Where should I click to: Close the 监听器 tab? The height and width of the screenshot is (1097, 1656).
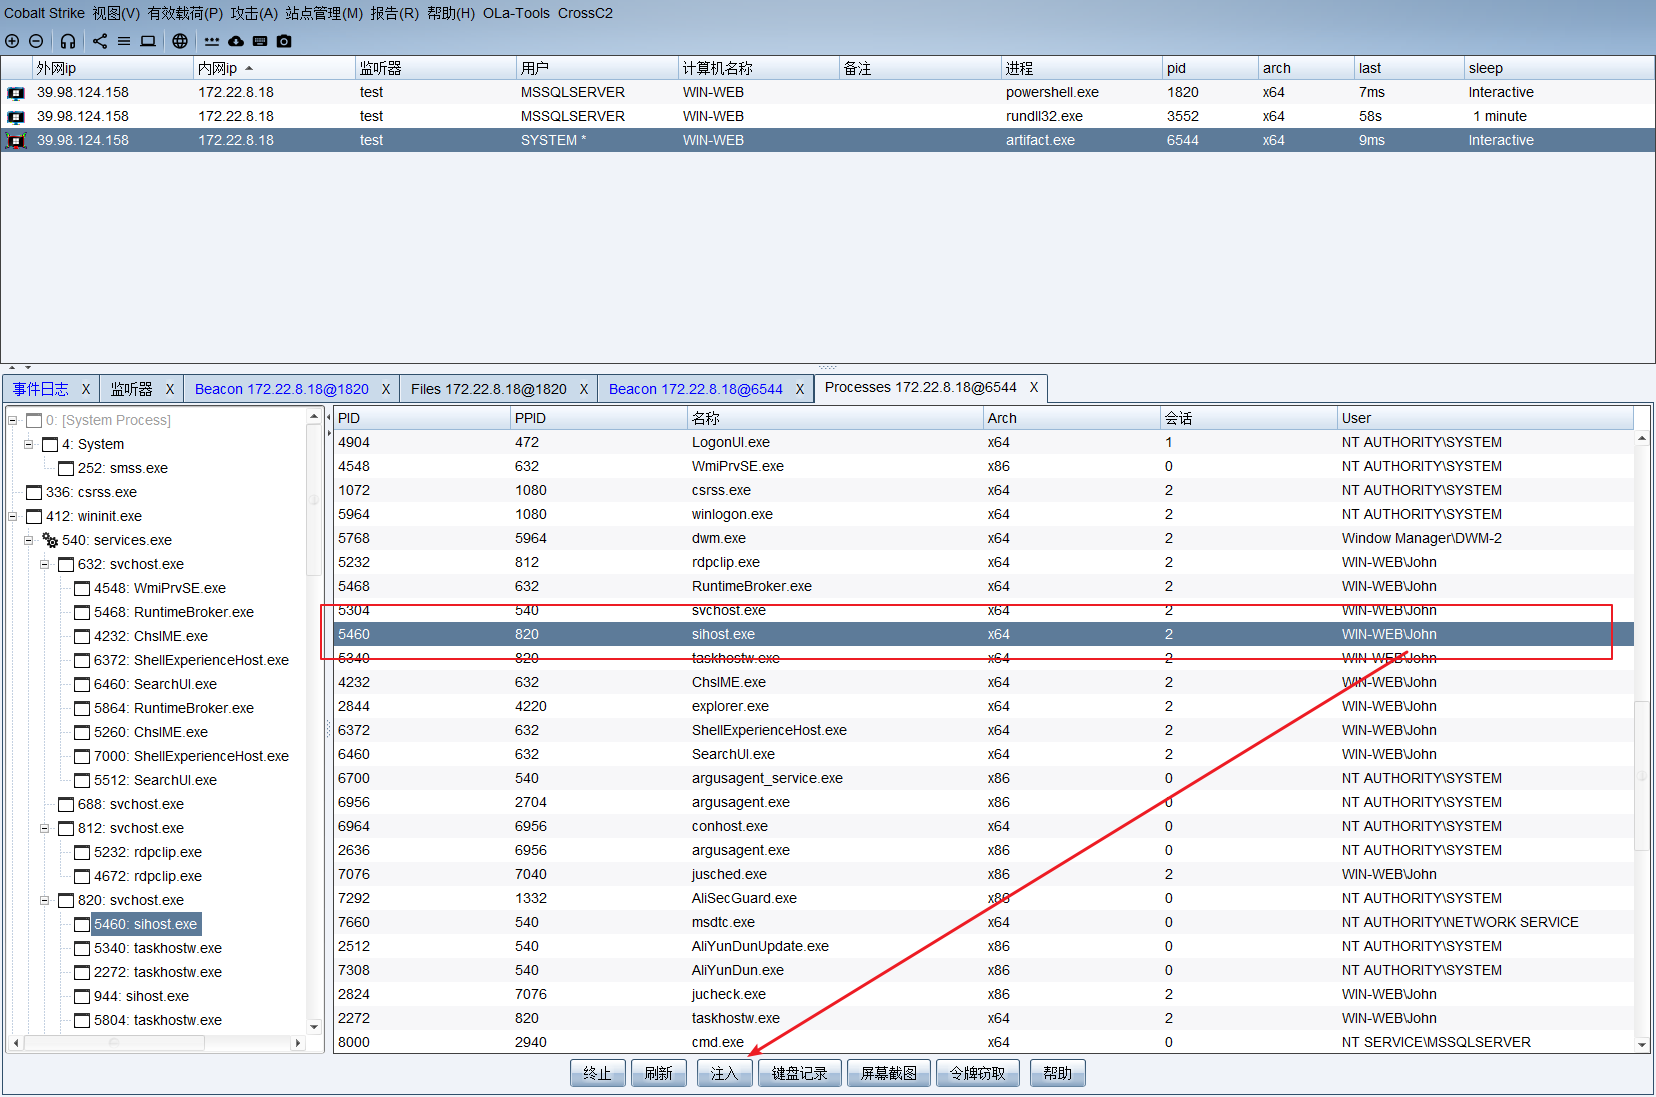tap(170, 389)
